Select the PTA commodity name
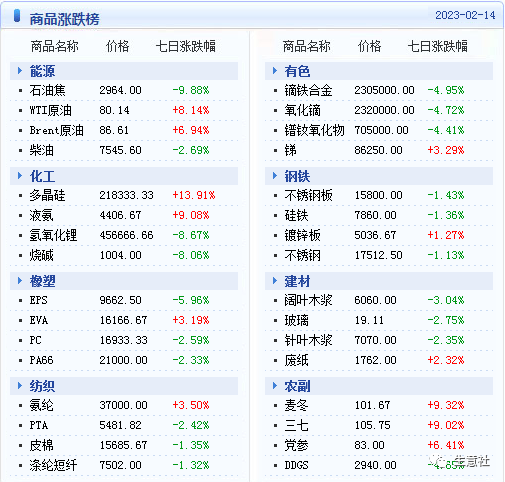Image resolution: width=505 pixels, height=482 pixels. click(x=39, y=425)
